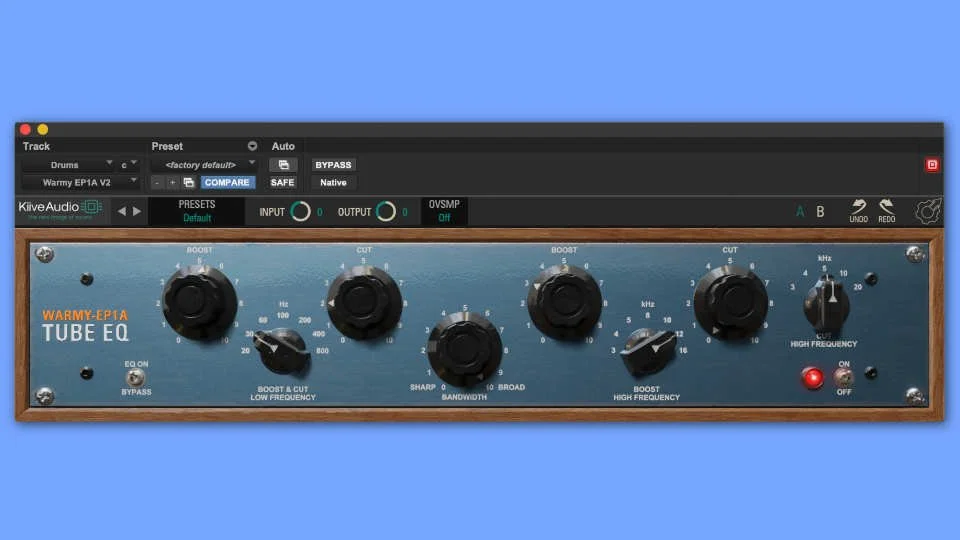This screenshot has height=540, width=960.
Task: Click the red target button icon
Action: tap(932, 165)
